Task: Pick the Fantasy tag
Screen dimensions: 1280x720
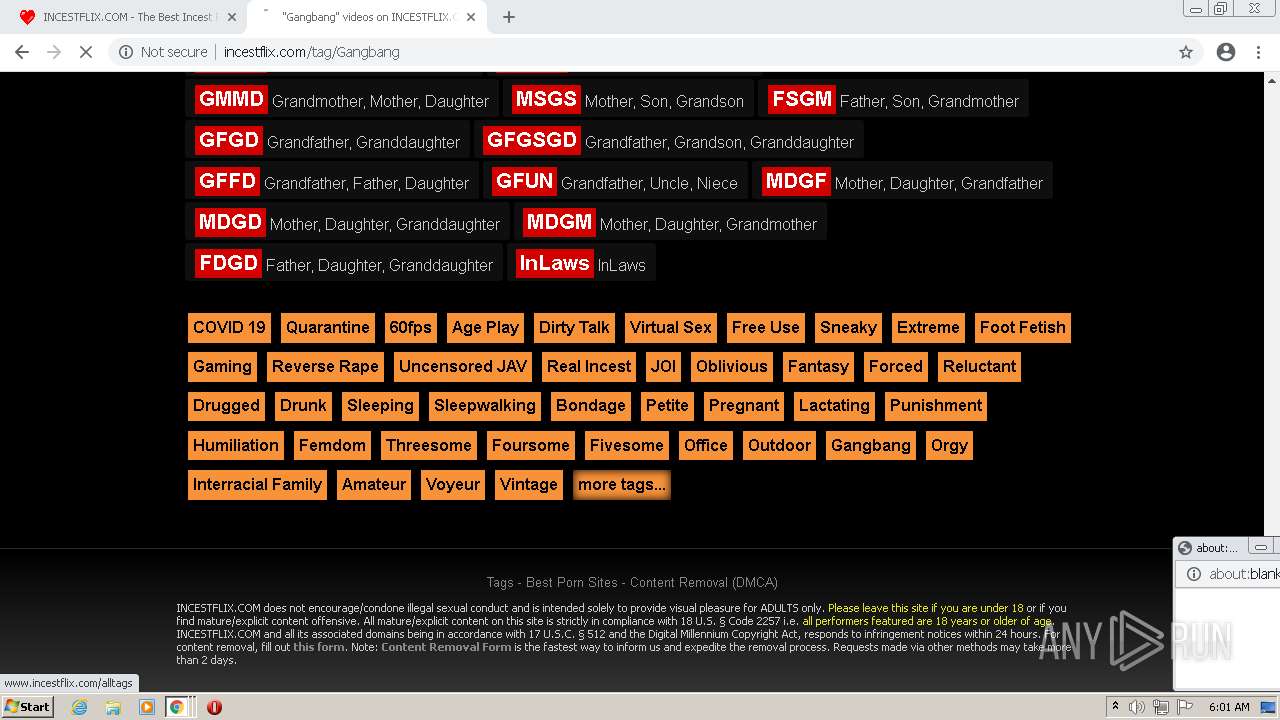Action: pos(818,366)
